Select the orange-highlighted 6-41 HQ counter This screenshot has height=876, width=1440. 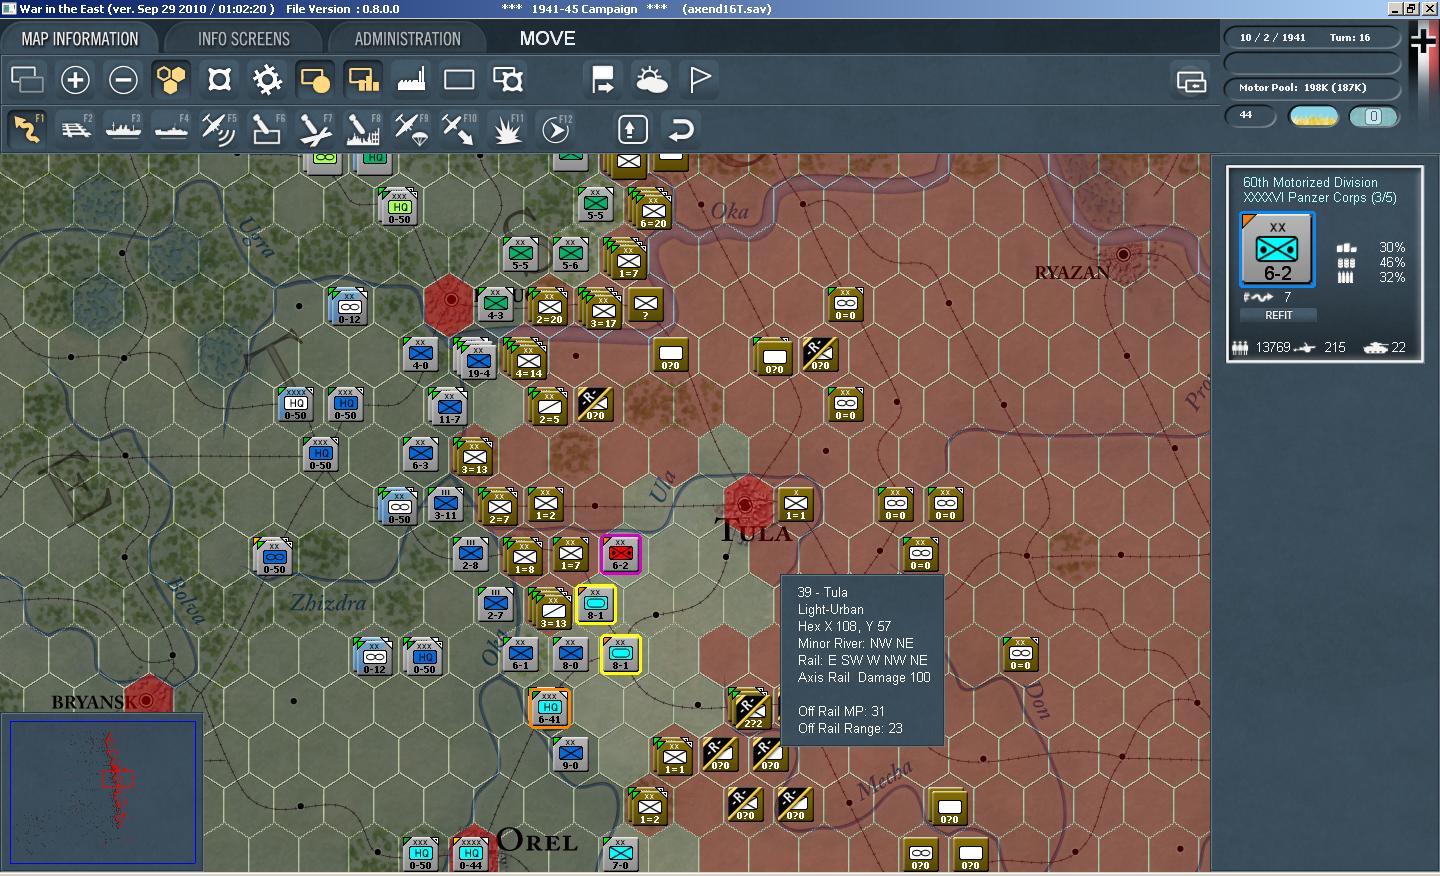tap(549, 707)
